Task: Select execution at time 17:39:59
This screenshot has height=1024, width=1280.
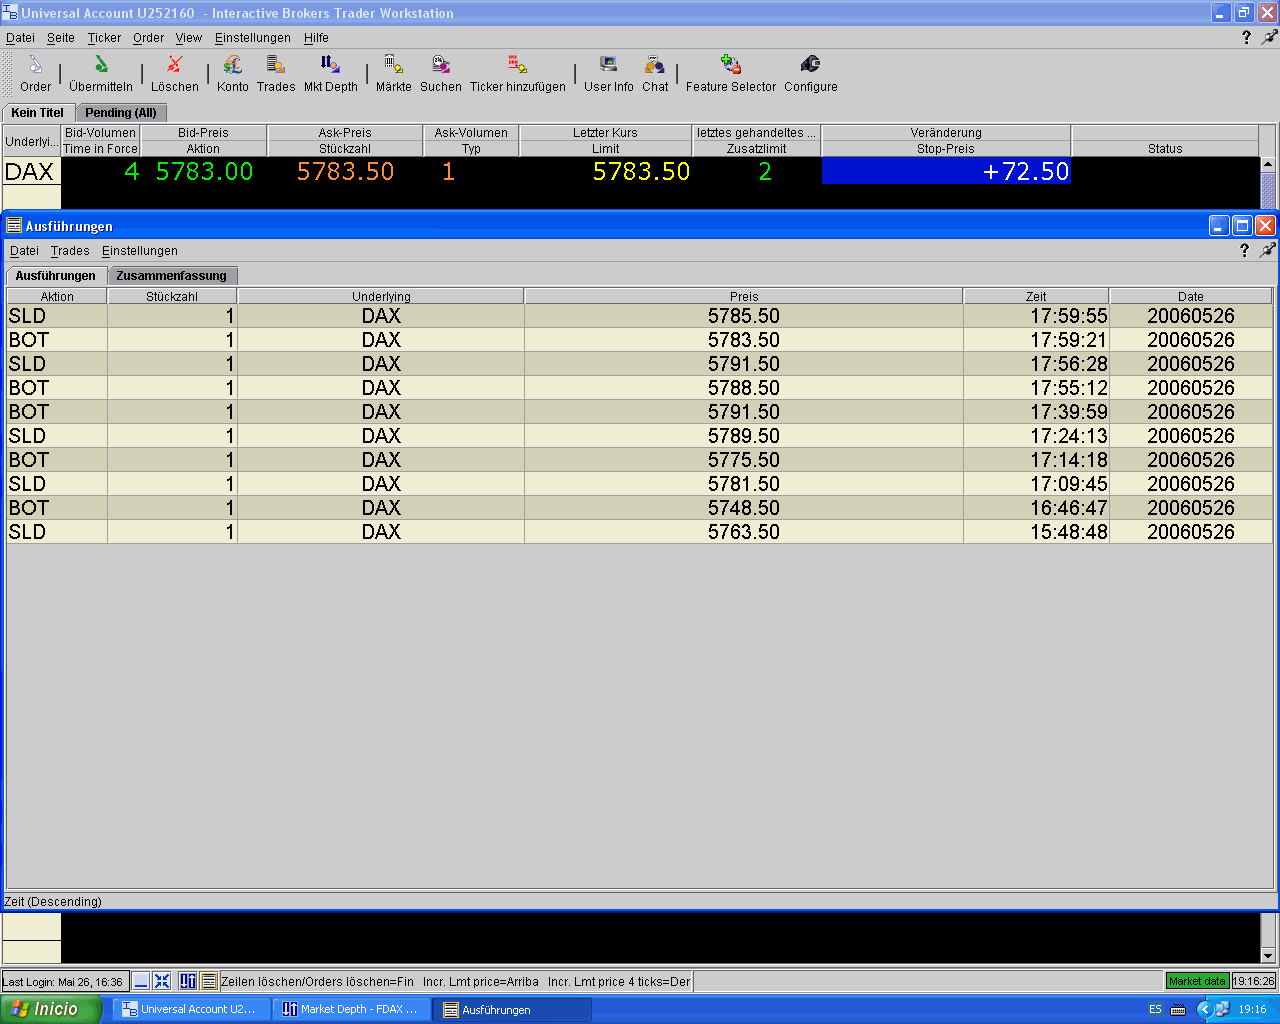Action: coord(640,412)
